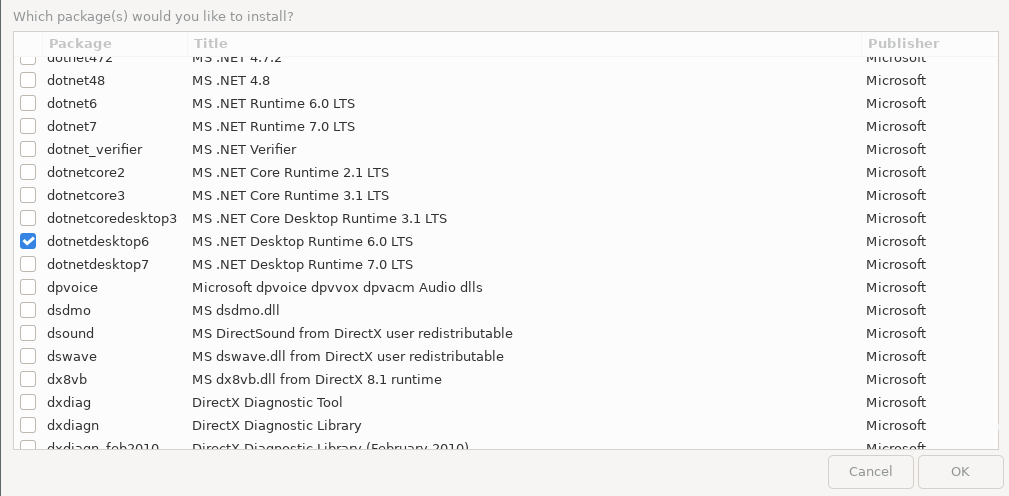Tick the dotnetcoredesktop3 checkbox
Viewport: 1009px width, 496px height.
pos(28,218)
